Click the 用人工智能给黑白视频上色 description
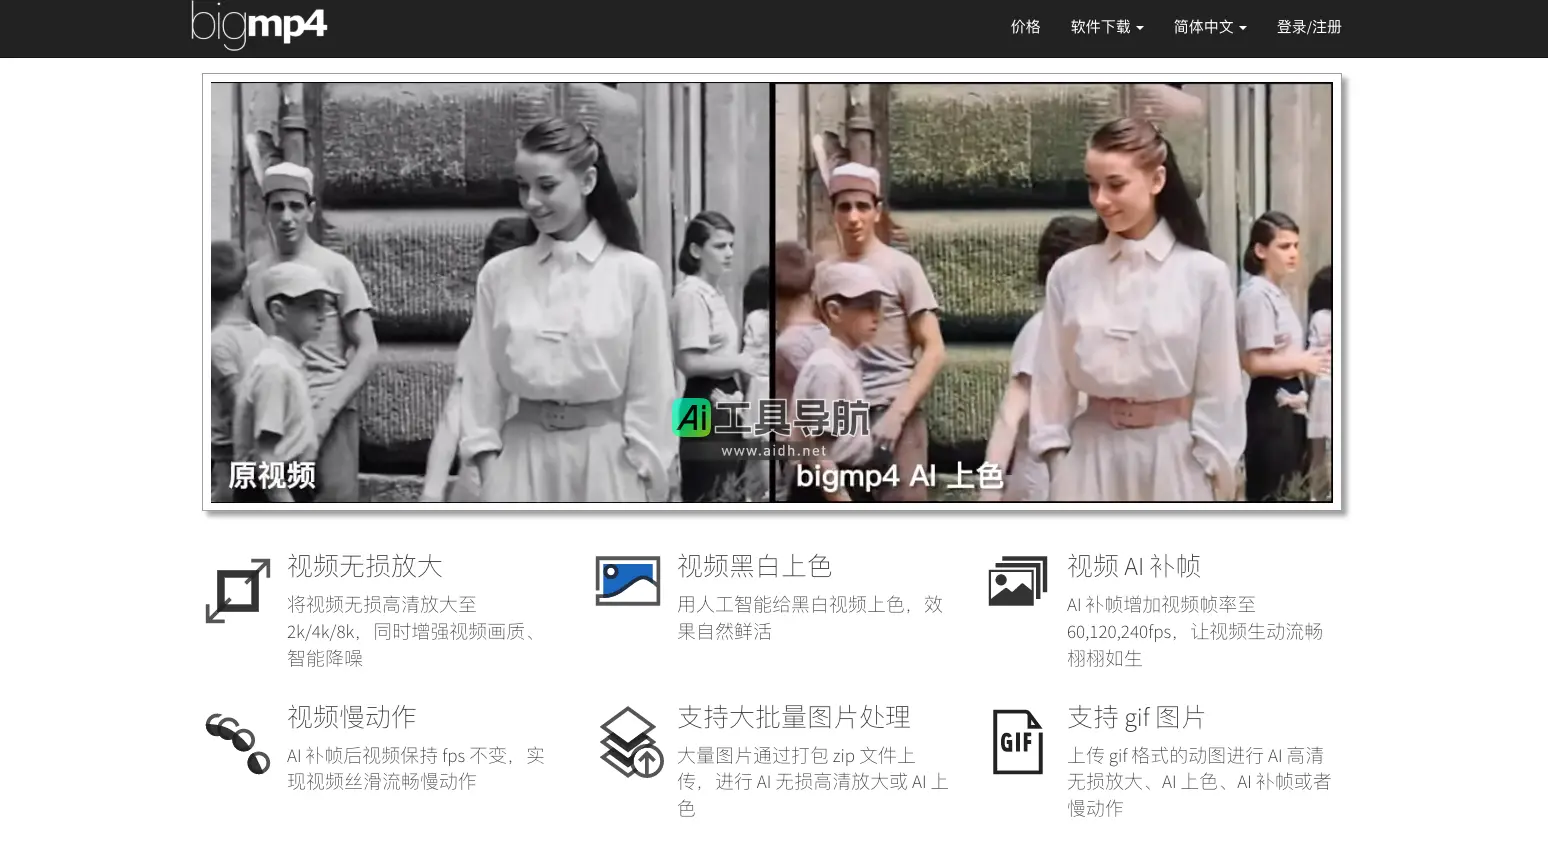Image resolution: width=1548 pixels, height=859 pixels. coord(810,618)
